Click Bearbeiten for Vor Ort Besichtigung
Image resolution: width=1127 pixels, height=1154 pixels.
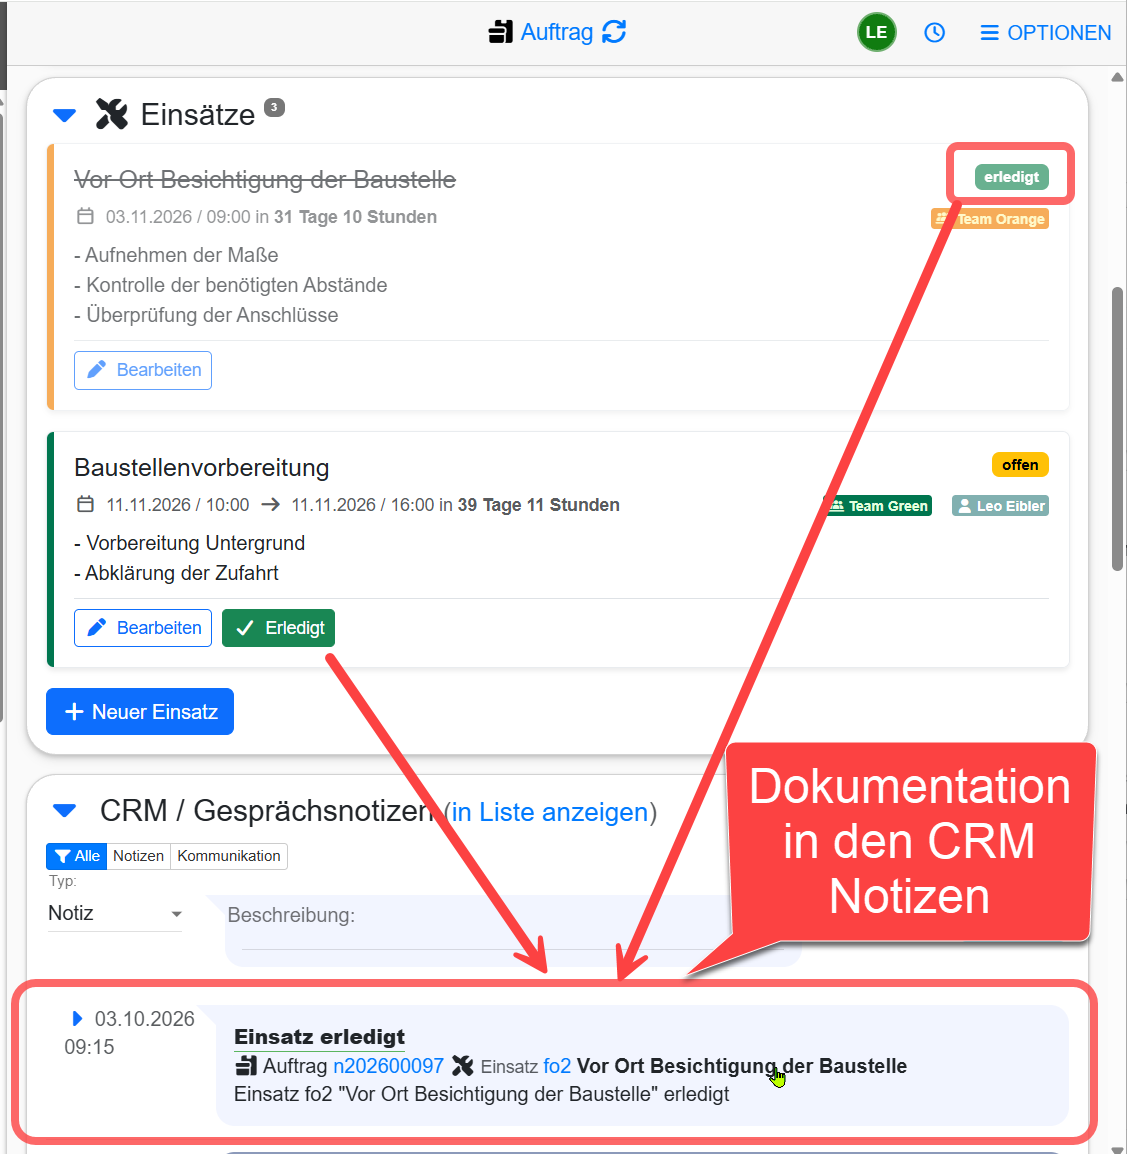click(x=143, y=370)
